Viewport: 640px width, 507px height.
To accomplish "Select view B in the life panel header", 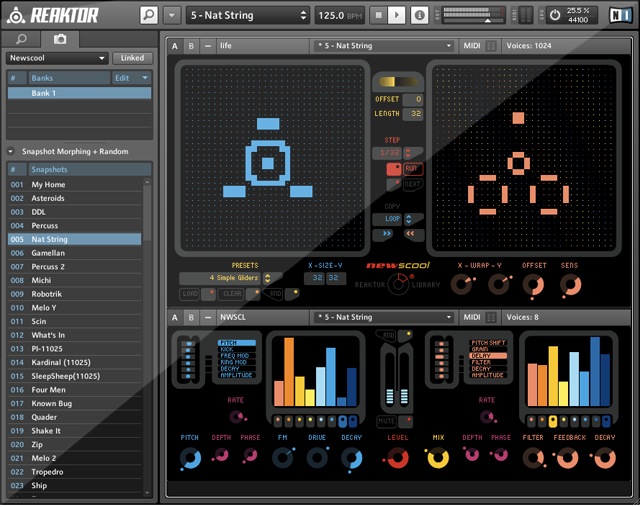I will [x=191, y=46].
